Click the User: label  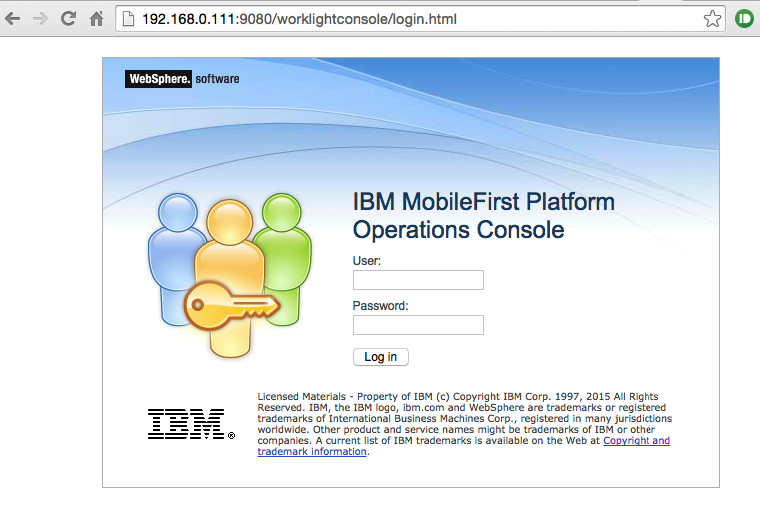(x=367, y=261)
